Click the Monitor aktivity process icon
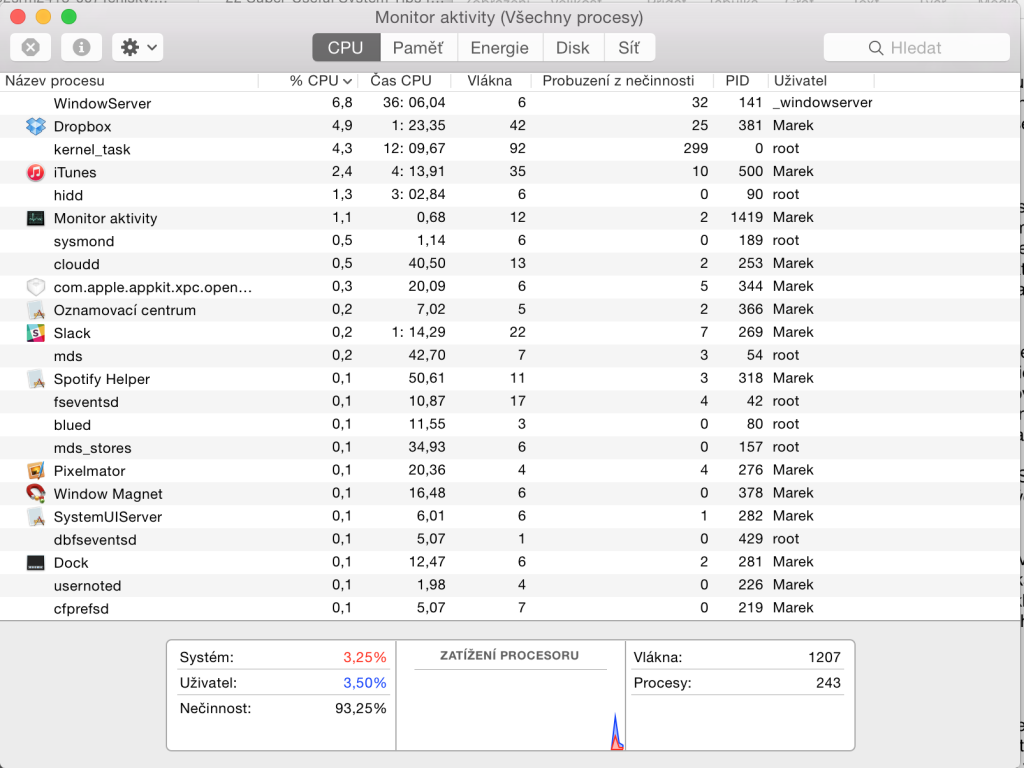Image resolution: width=1024 pixels, height=768 pixels. coord(35,218)
